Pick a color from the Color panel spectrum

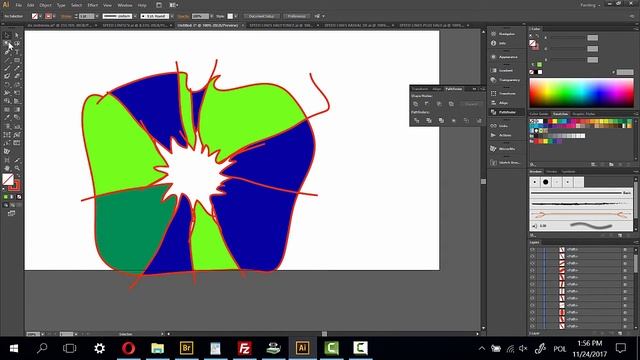[582, 93]
